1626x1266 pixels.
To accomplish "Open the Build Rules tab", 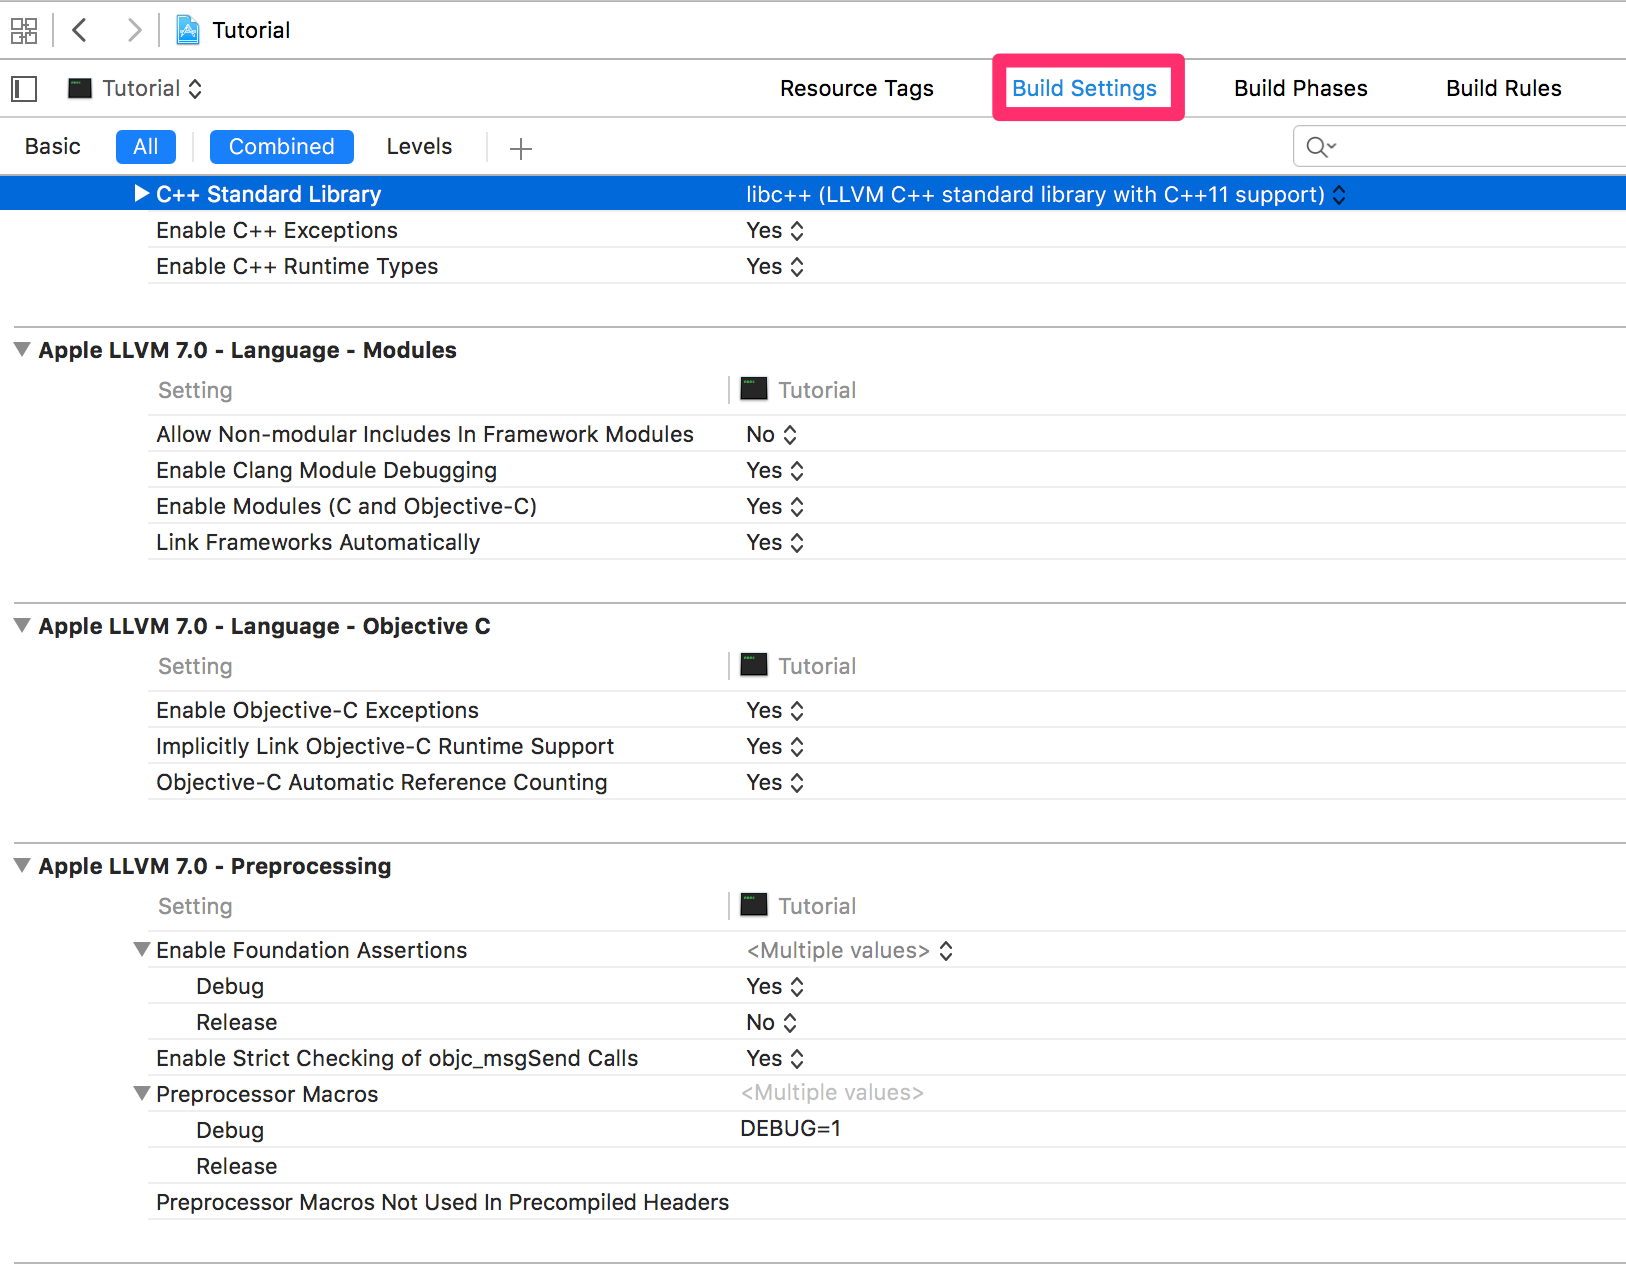I will click(1504, 88).
